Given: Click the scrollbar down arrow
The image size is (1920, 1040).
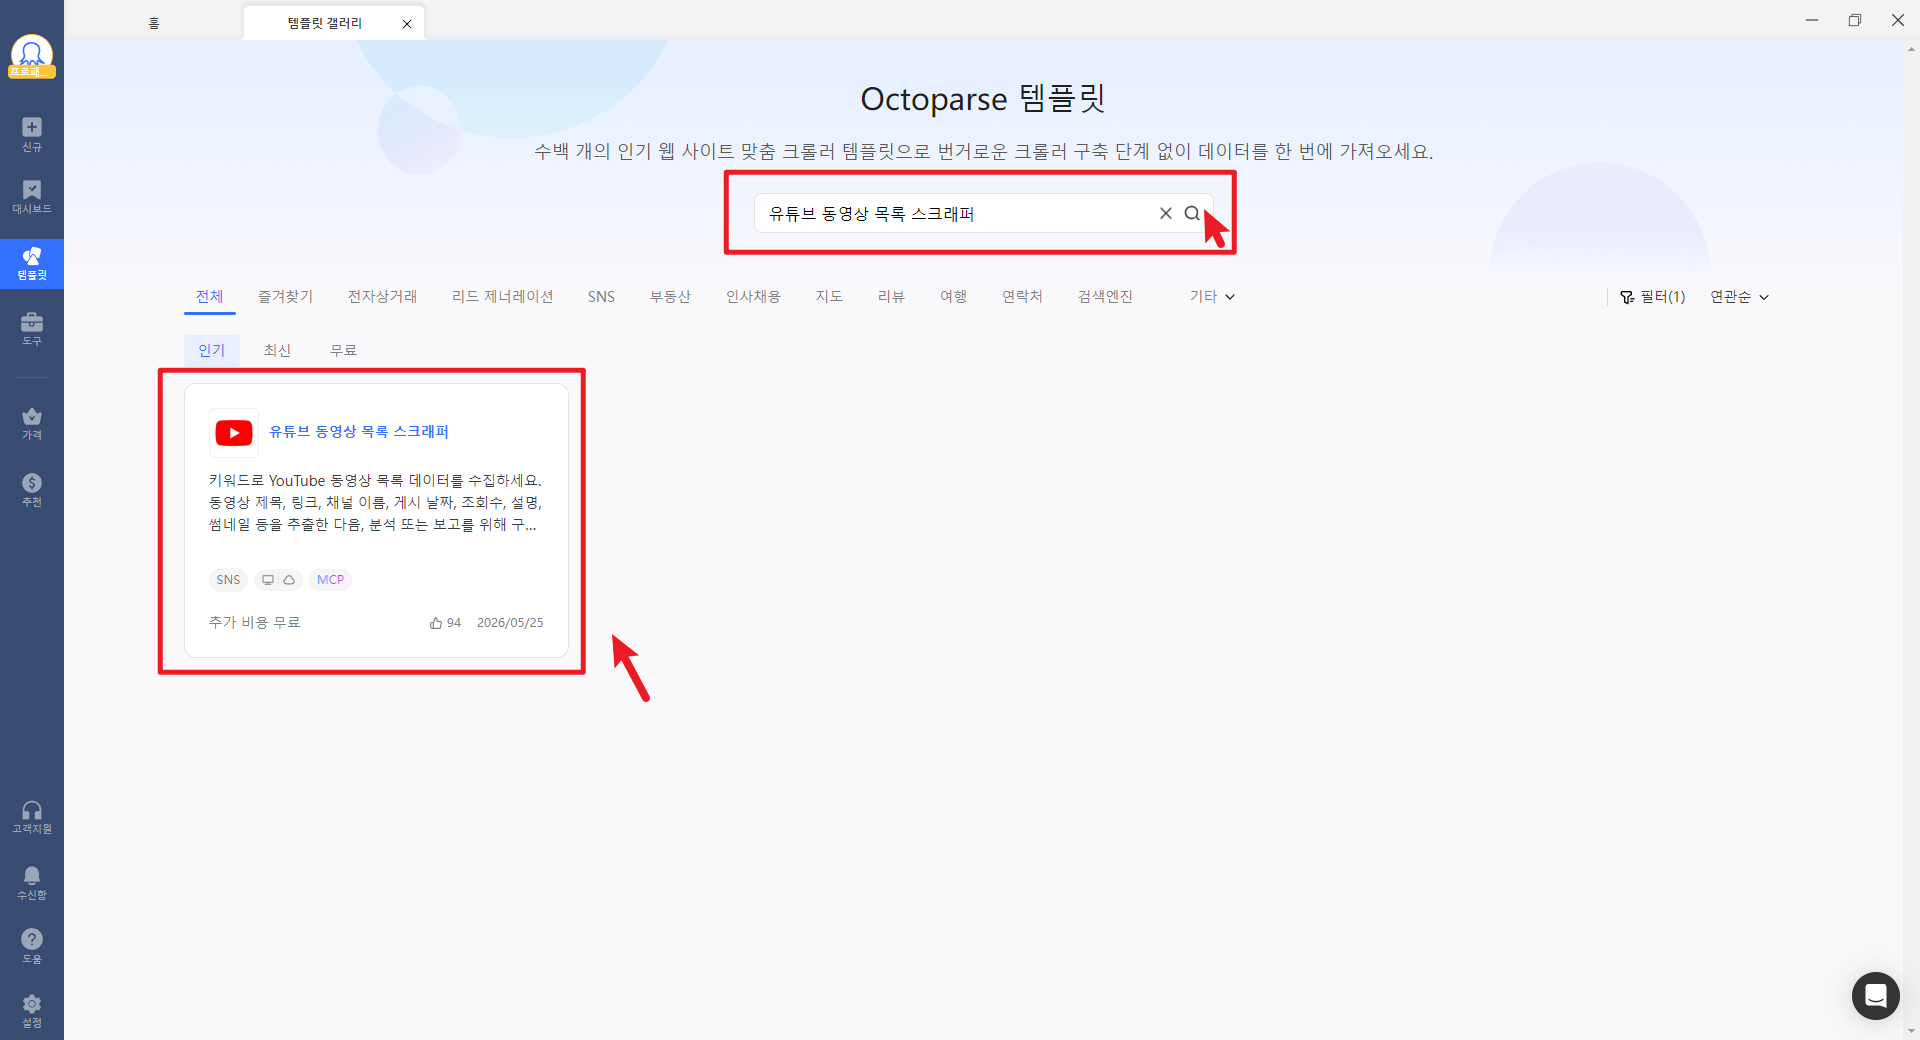Looking at the screenshot, I should click(1911, 1031).
